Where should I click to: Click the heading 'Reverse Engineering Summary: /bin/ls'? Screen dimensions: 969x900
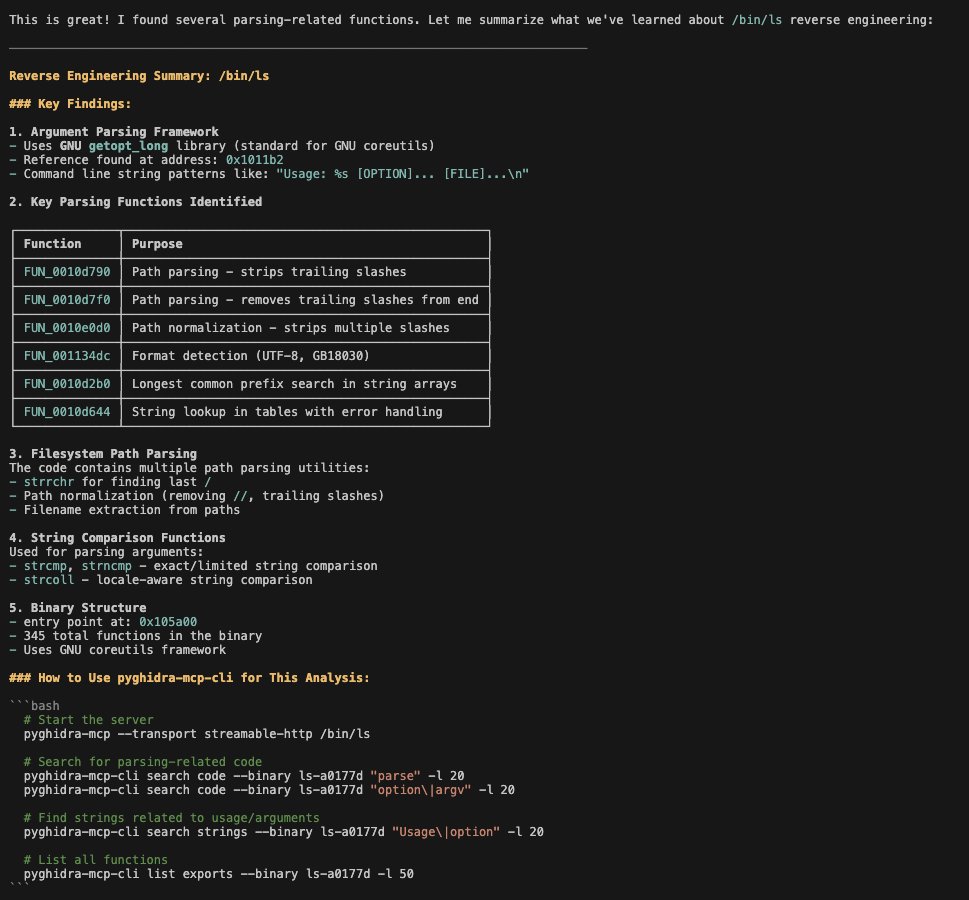[139, 76]
